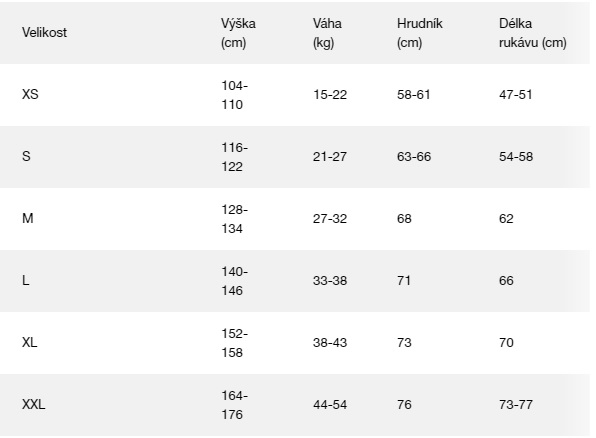Select the M size label

28,218
